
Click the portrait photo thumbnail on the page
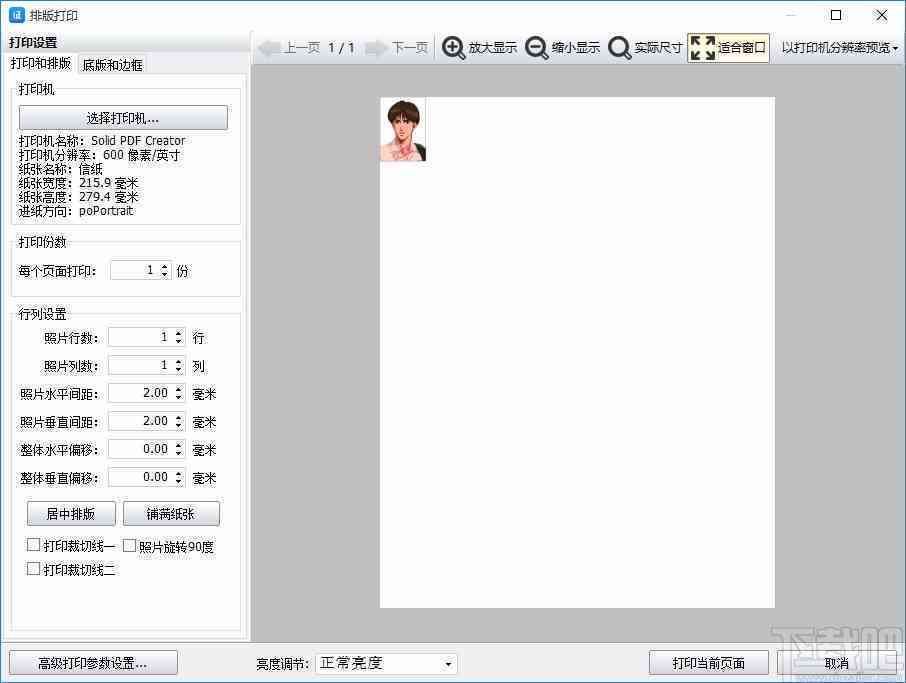click(x=403, y=130)
